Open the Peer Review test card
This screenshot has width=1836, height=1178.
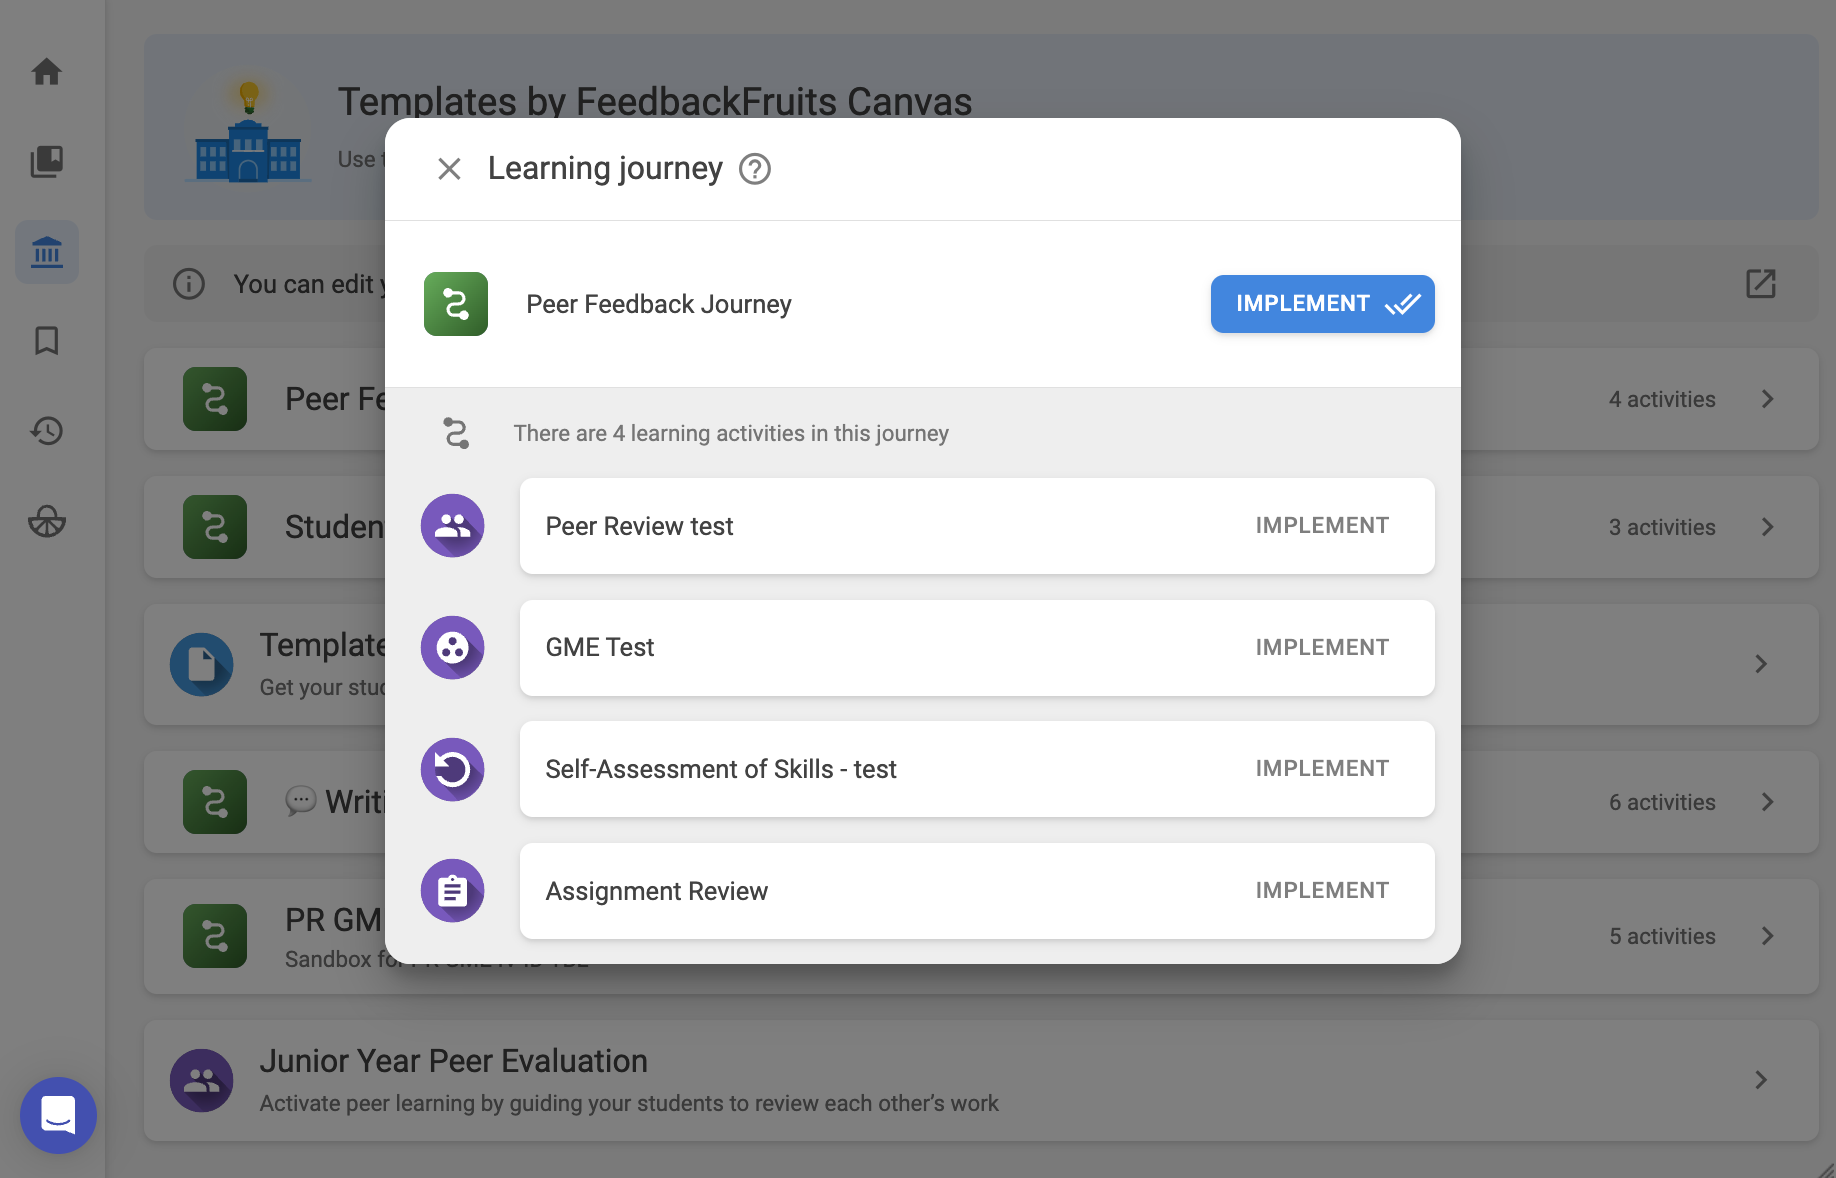(x=977, y=526)
